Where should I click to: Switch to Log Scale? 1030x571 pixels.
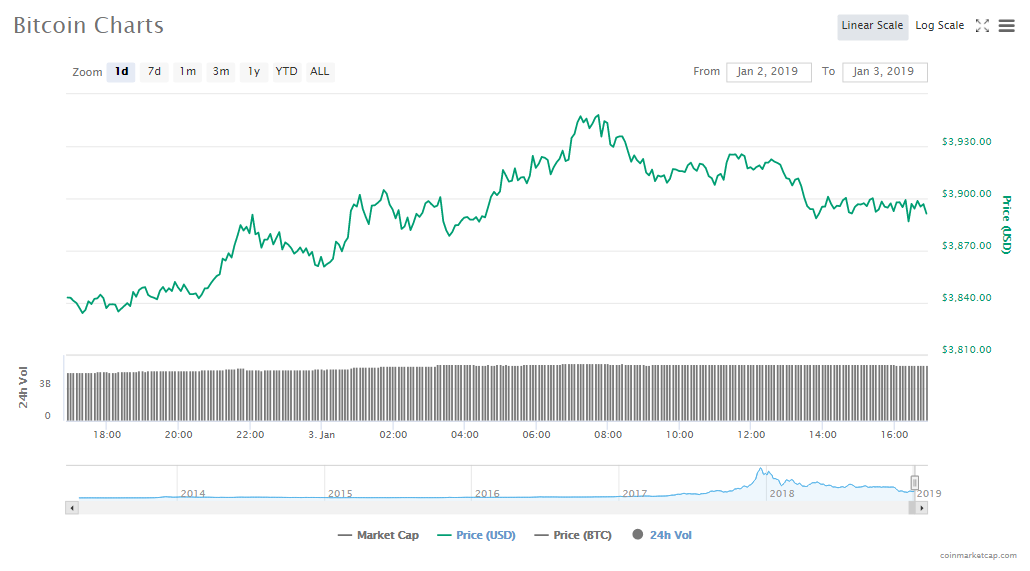[x=939, y=26]
